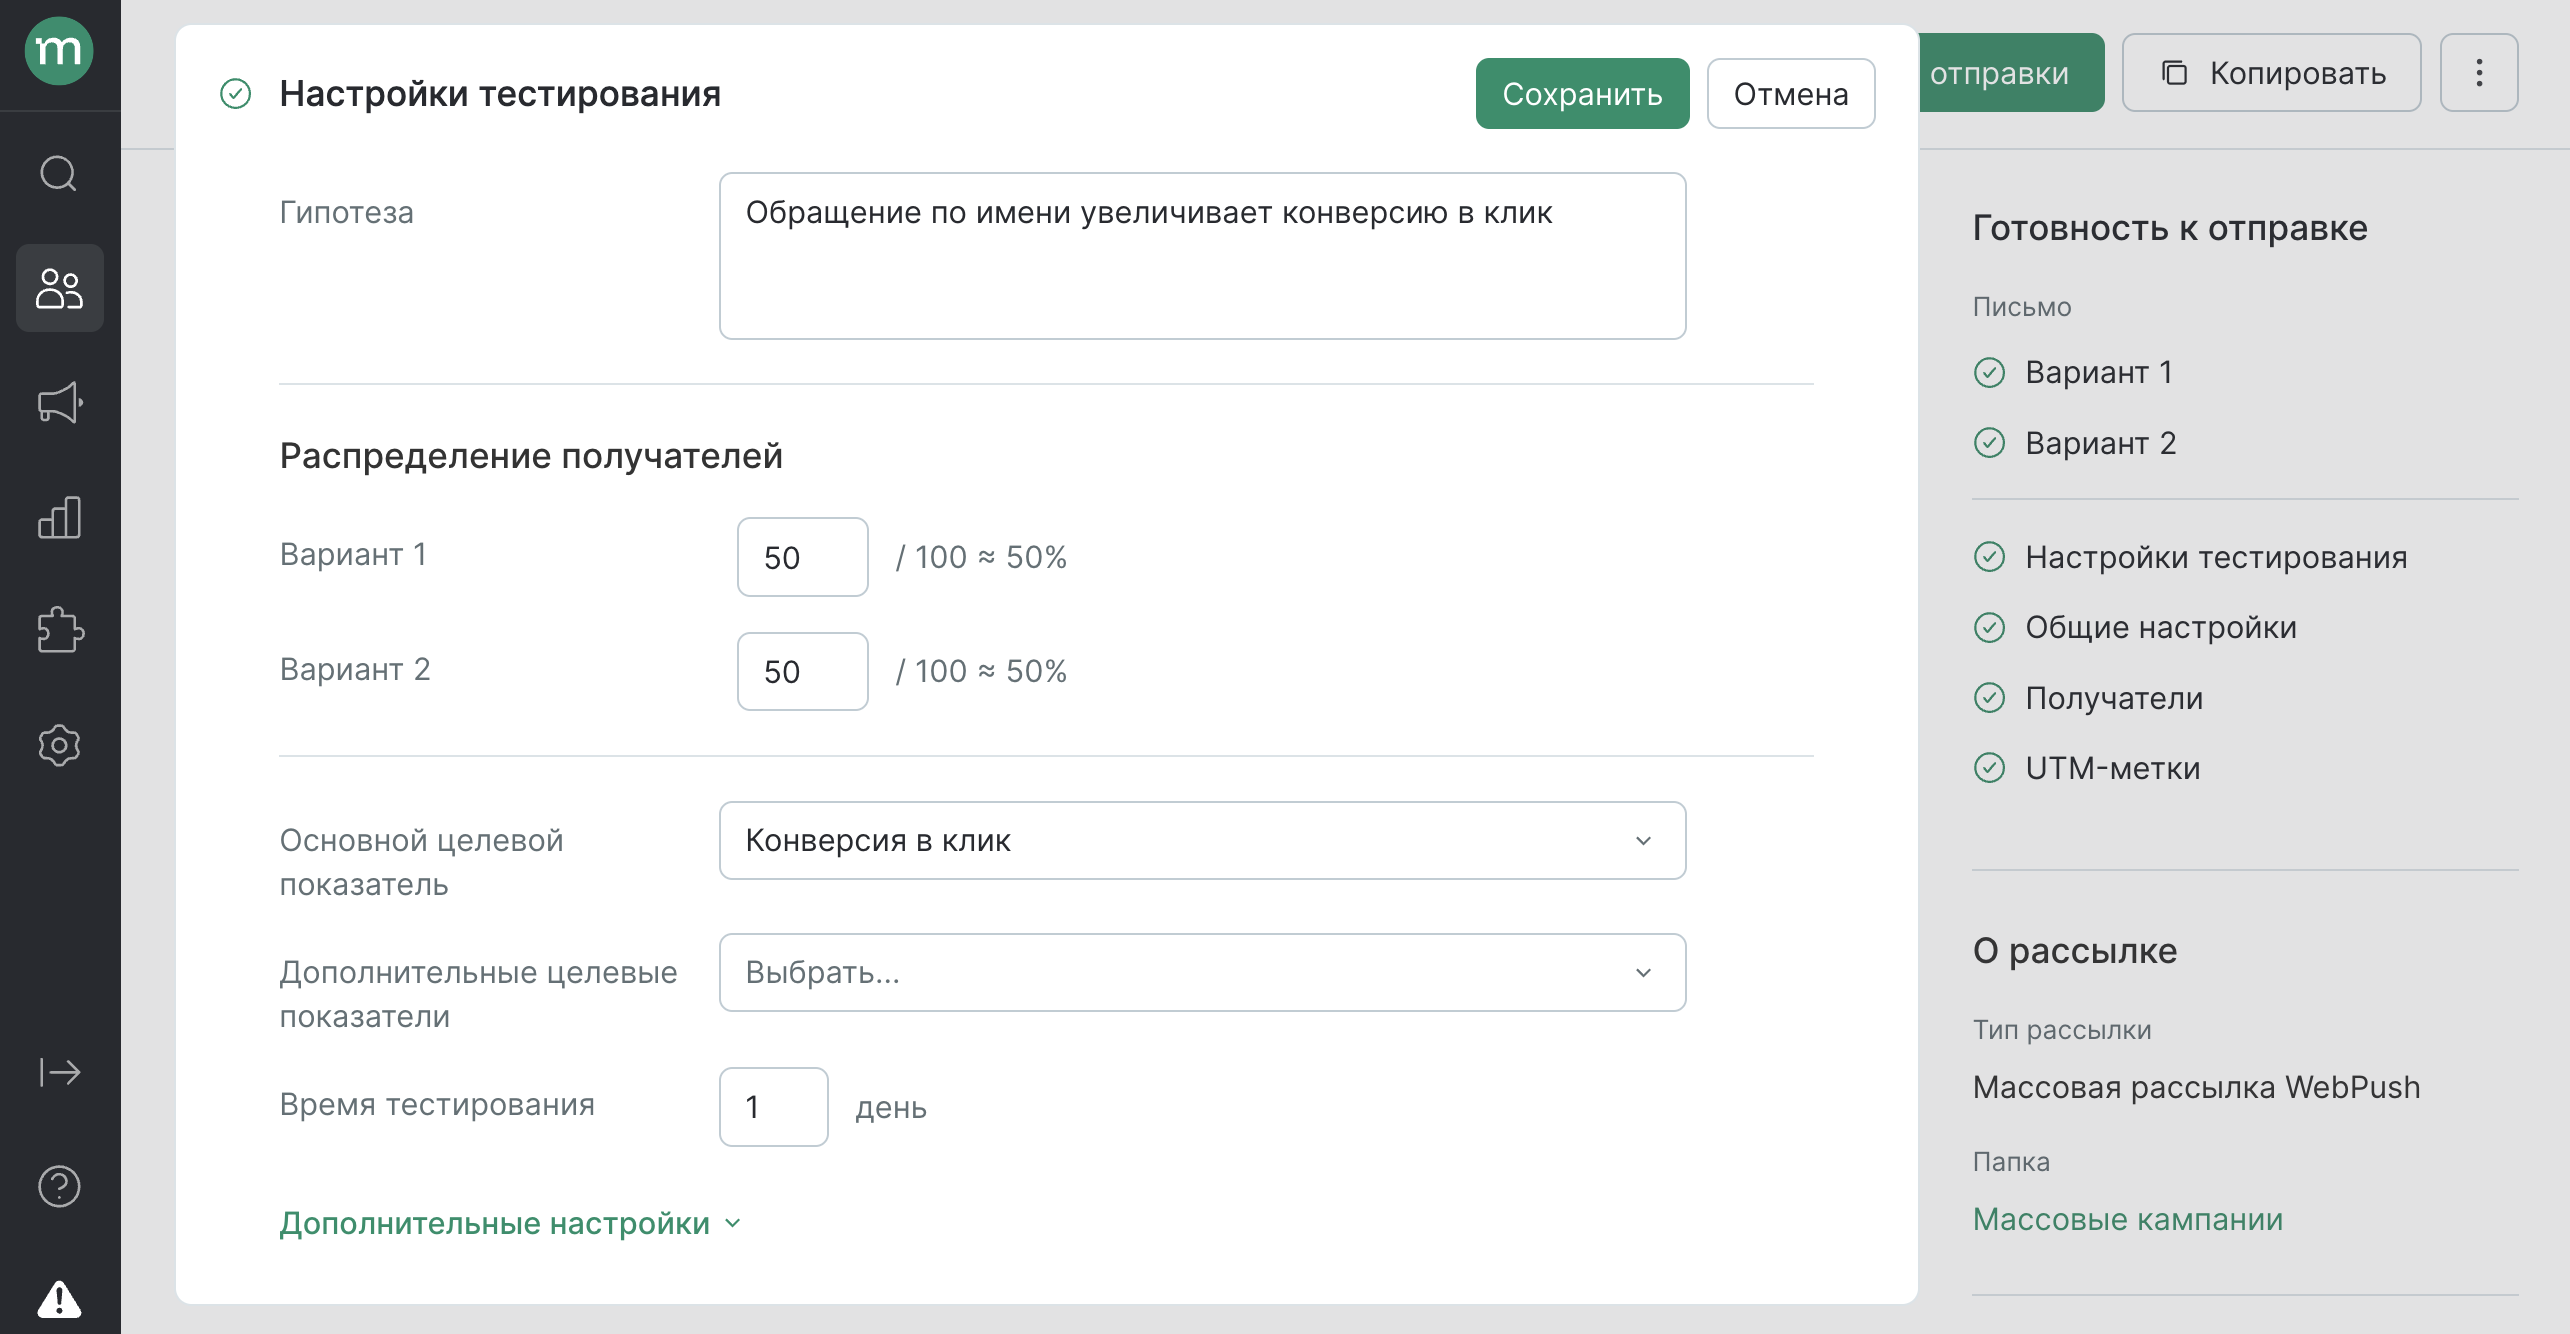Save the testing settings with Сохранить
Image resolution: width=2570 pixels, height=1334 pixels.
[1582, 94]
